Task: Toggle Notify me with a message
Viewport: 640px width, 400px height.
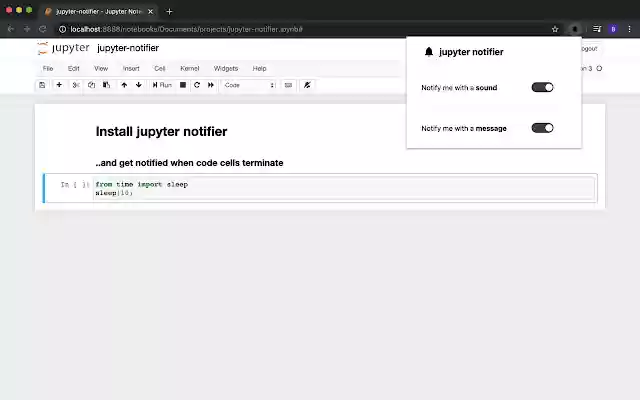Action: click(x=542, y=128)
